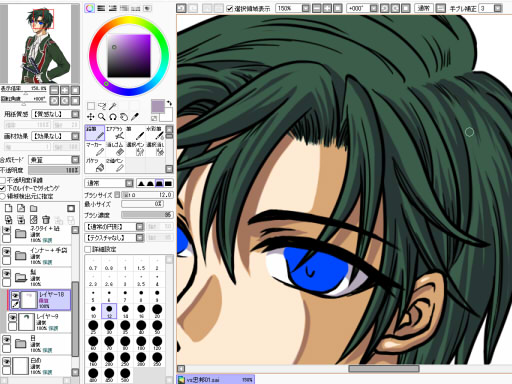Select the Binary Pen (2値ペン) tool
This screenshot has height=384, width=512.
coord(115,165)
